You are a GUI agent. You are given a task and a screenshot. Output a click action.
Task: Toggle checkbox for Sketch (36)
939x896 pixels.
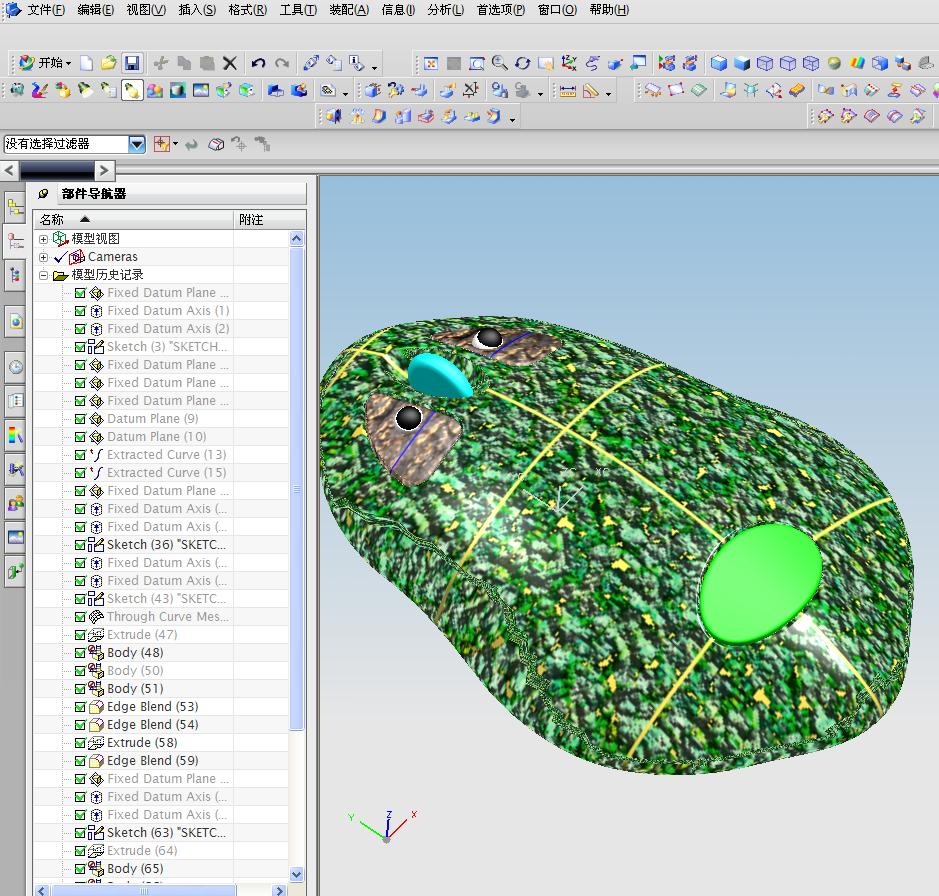(80, 545)
